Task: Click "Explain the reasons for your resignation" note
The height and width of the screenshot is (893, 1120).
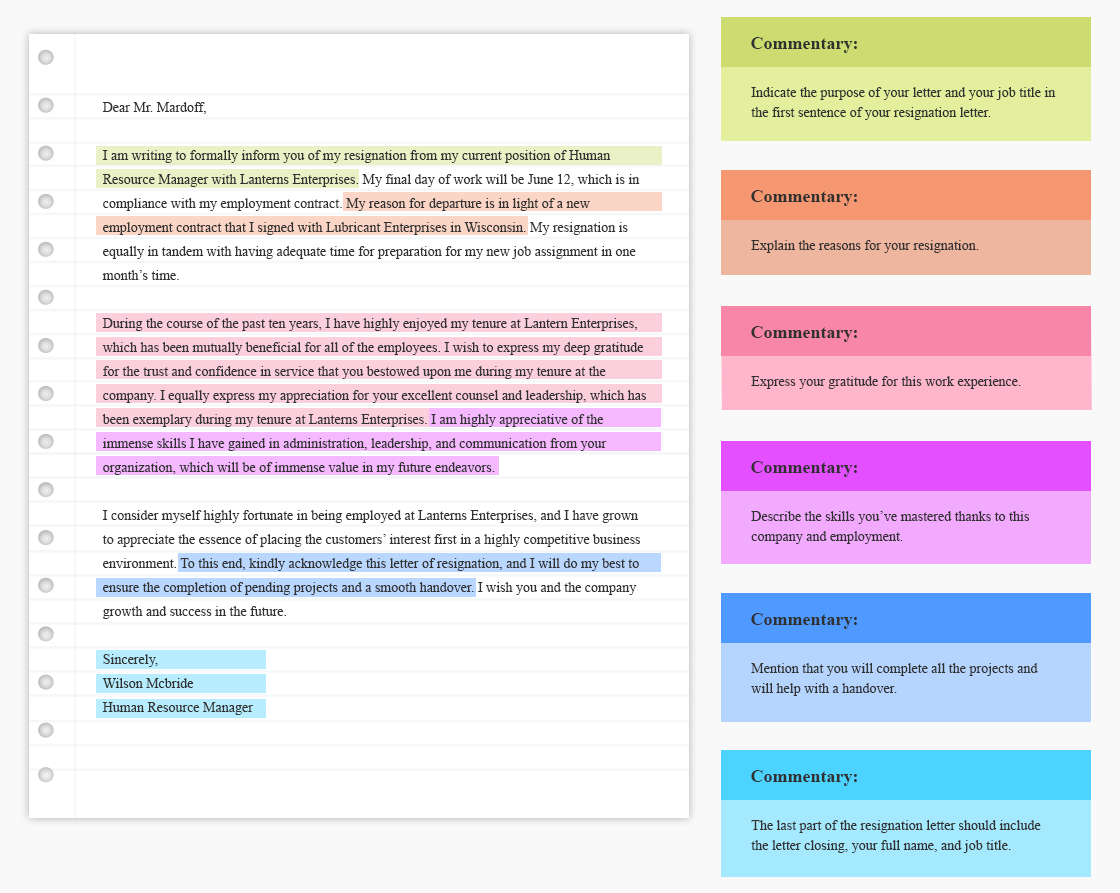Action: click(864, 245)
